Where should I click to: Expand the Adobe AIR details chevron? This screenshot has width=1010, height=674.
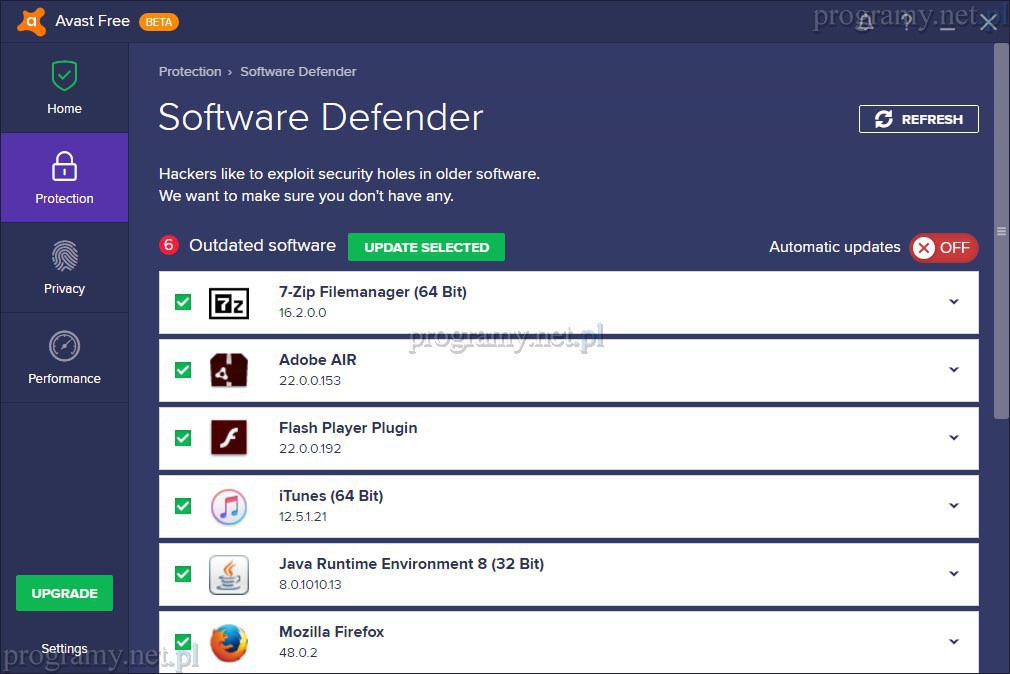(x=953, y=370)
